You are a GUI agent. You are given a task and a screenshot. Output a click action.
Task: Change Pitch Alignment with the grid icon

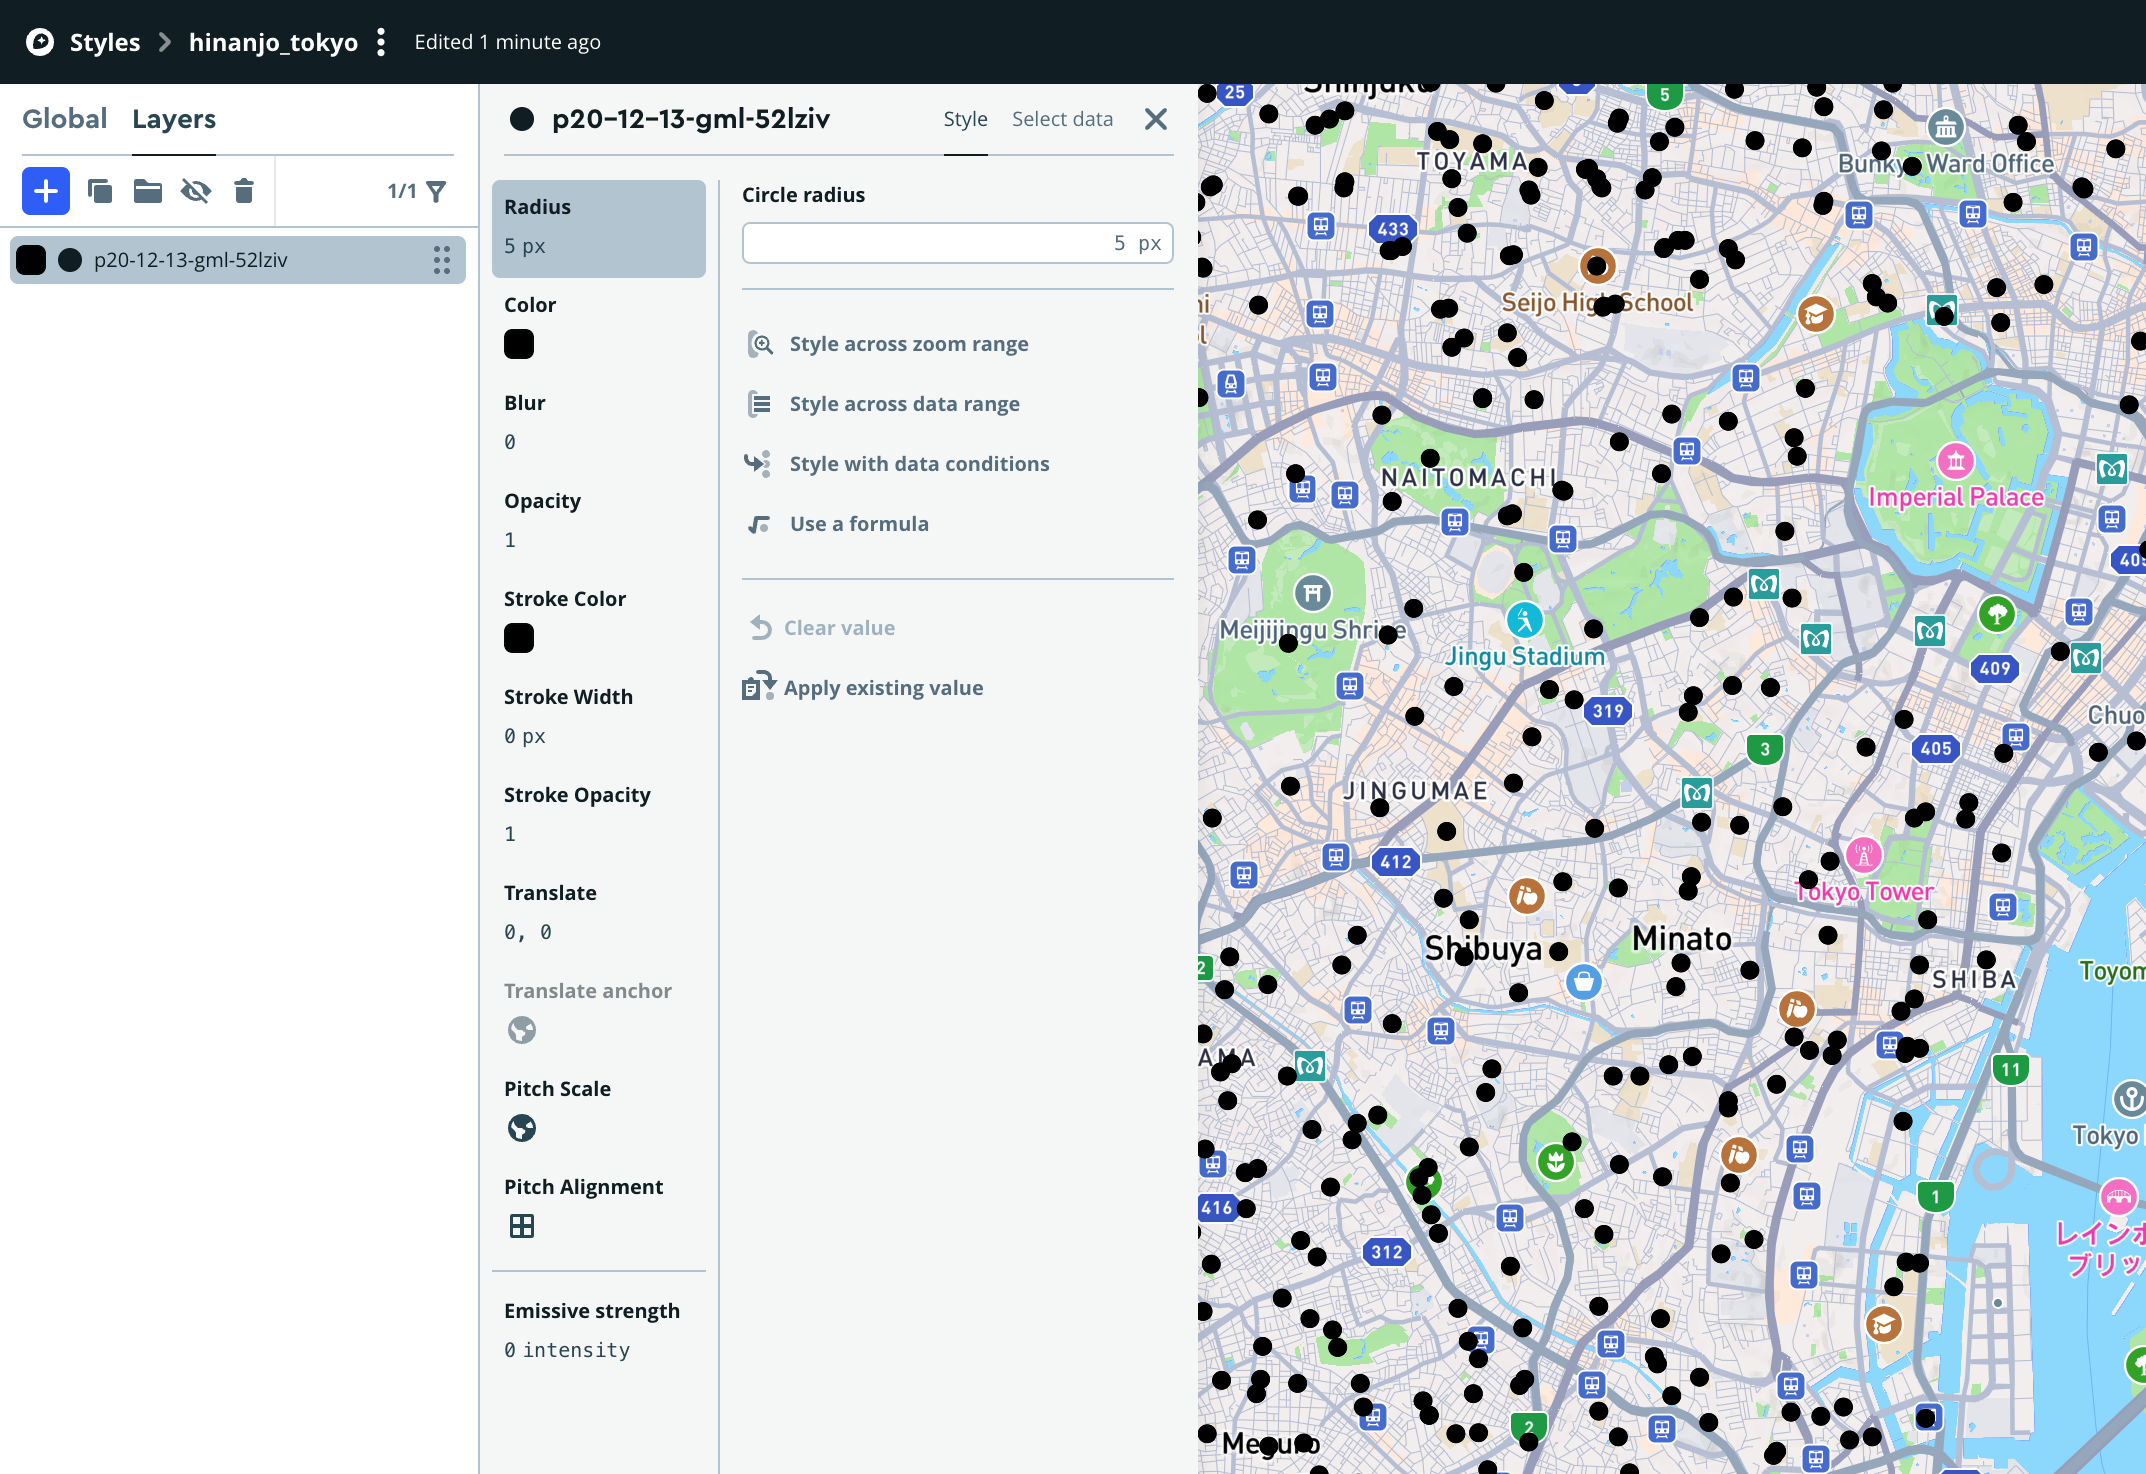(521, 1225)
